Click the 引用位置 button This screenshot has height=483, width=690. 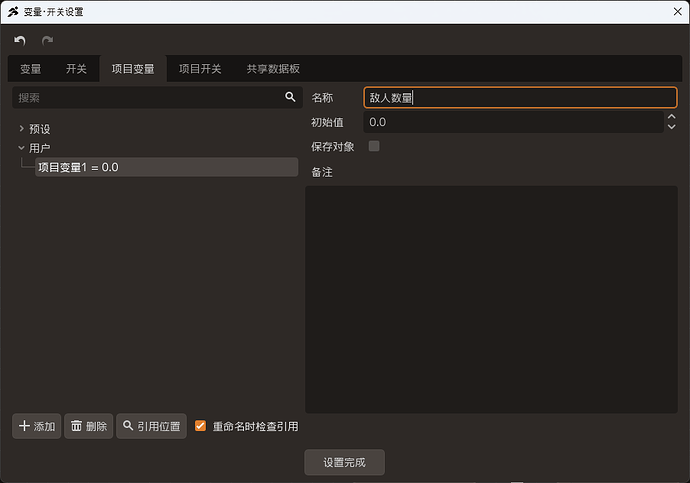(x=151, y=426)
